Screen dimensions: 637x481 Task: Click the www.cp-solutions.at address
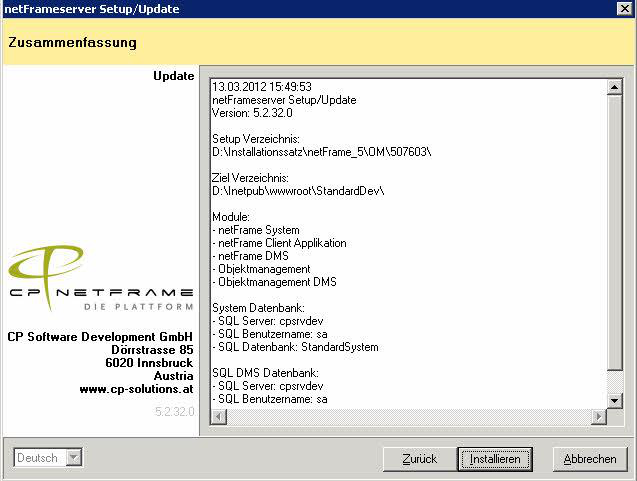pyautogui.click(x=136, y=389)
